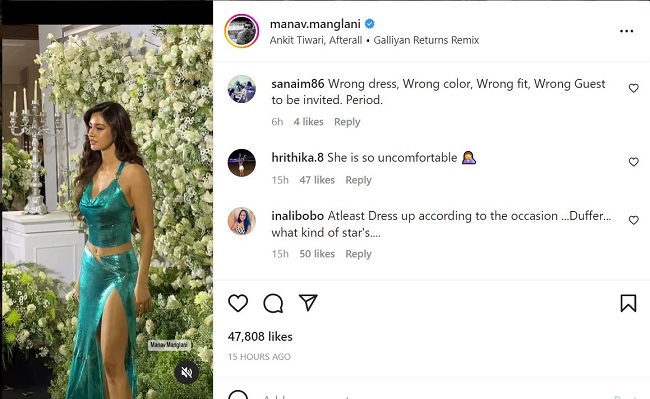The width and height of the screenshot is (650, 399).
Task: Open the comment bubble icon
Action: point(273,303)
